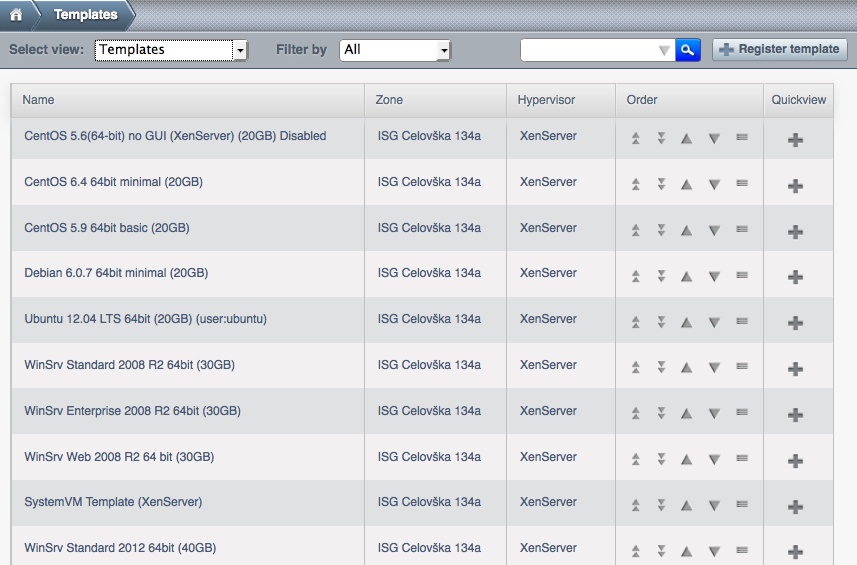The height and width of the screenshot is (565, 857).
Task: Open Quickview for WinSrv Web 2008 R2
Action: [795, 460]
